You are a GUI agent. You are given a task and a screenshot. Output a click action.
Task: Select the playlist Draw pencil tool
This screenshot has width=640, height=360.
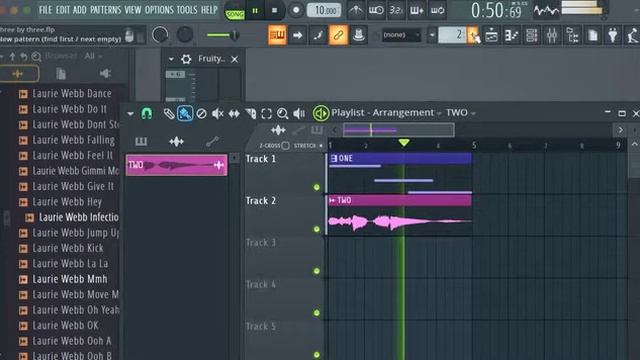click(169, 113)
